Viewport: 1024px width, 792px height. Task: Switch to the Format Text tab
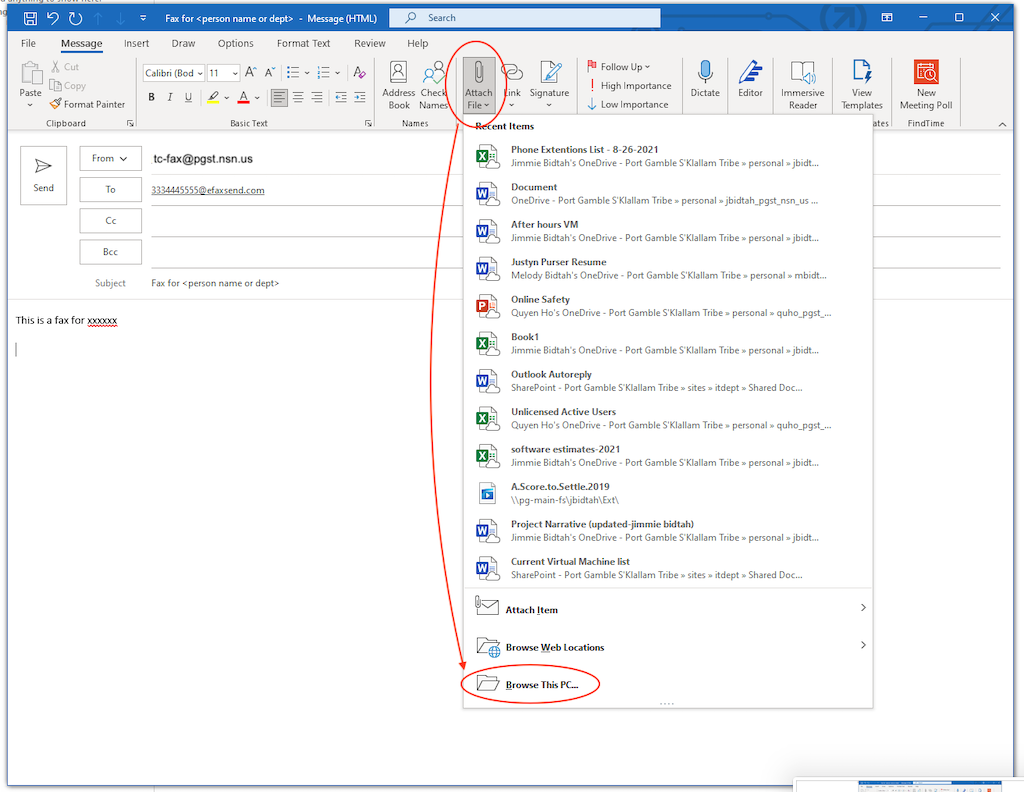coord(304,43)
